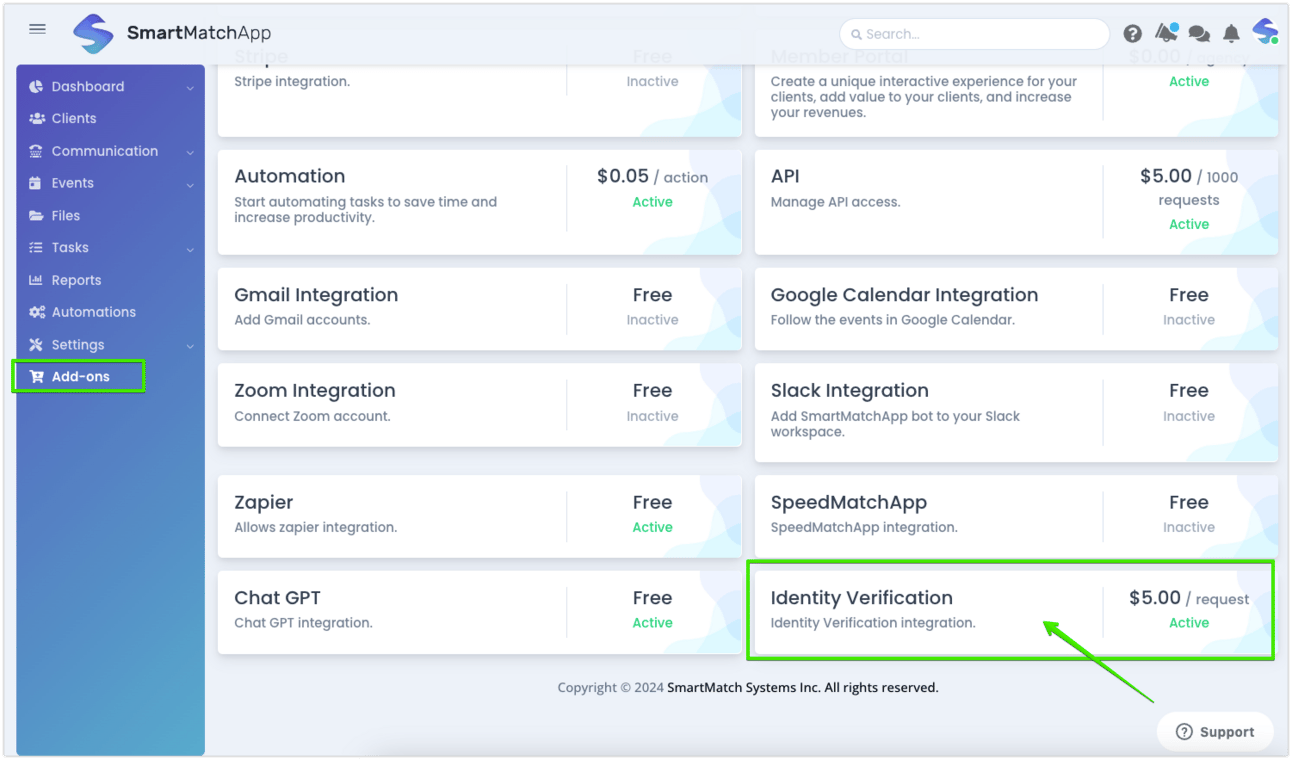Viewport: 1292px width, 760px height.
Task: Click "Follow the events in Google Calendar."
Action: click(893, 320)
